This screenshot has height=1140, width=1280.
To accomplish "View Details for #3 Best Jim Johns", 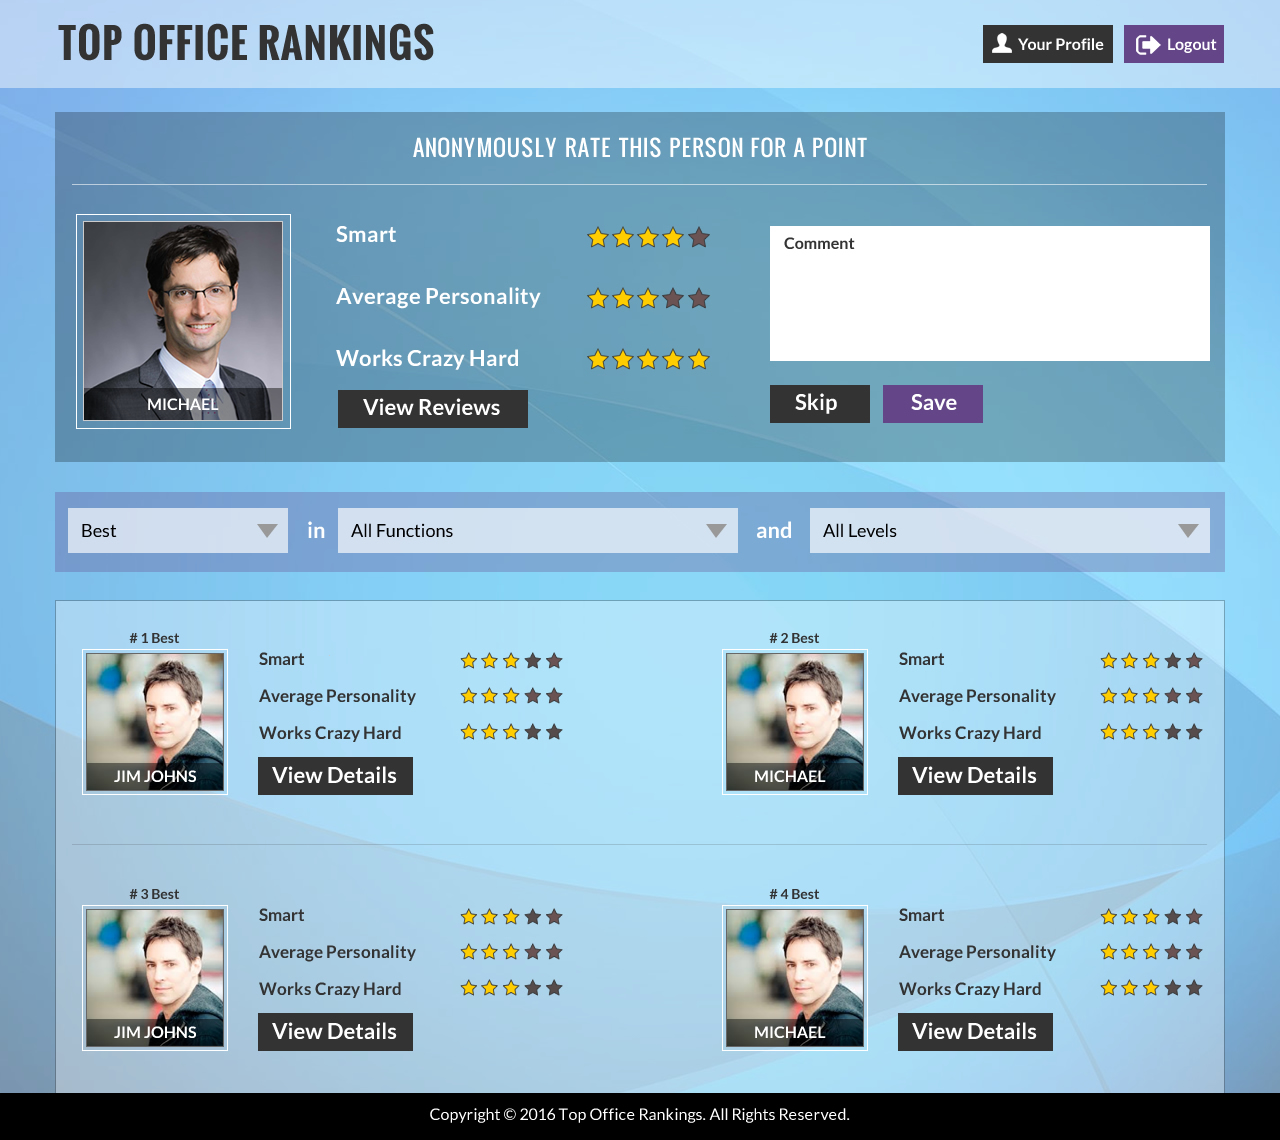I will point(335,1032).
